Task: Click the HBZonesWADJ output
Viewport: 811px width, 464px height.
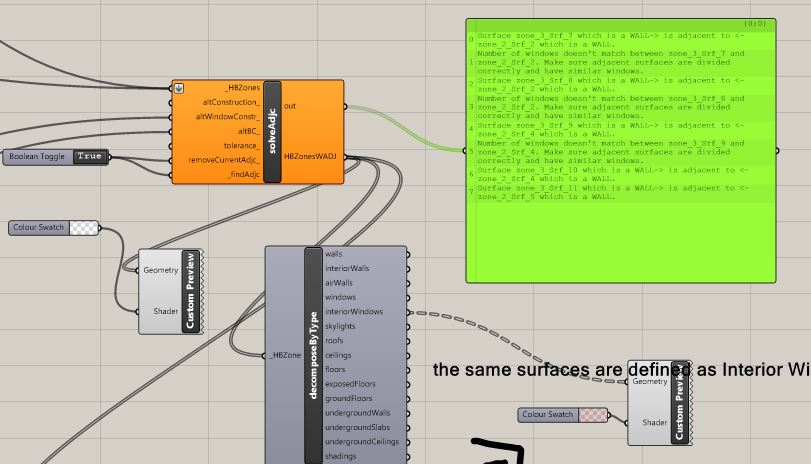Action: 310,156
